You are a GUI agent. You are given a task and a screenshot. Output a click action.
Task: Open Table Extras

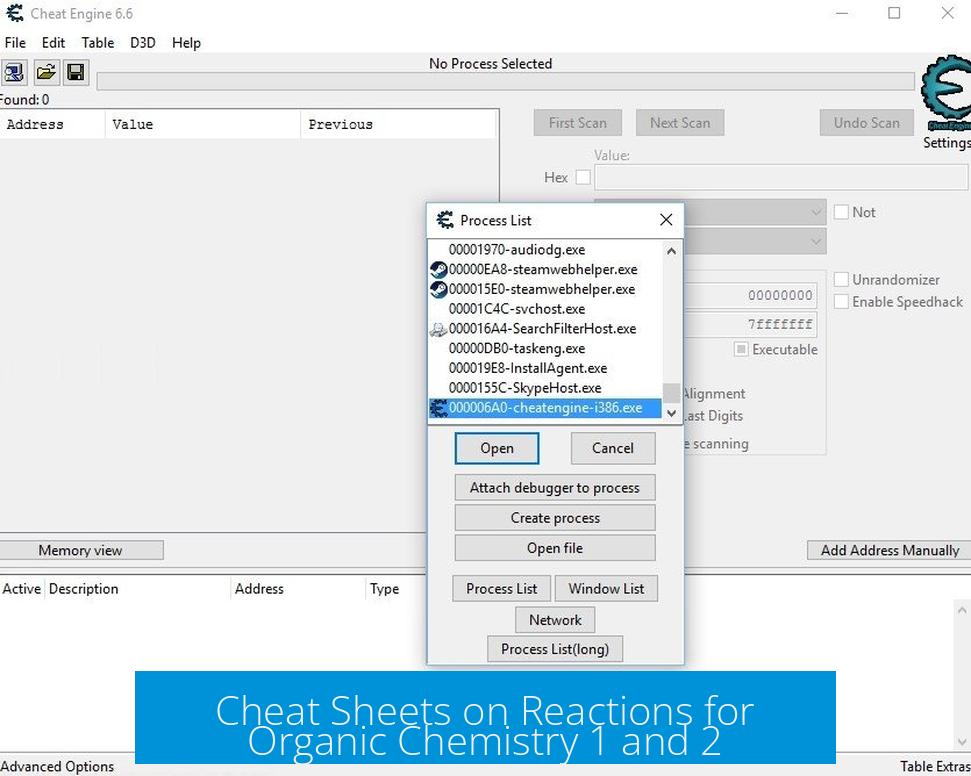point(935,767)
